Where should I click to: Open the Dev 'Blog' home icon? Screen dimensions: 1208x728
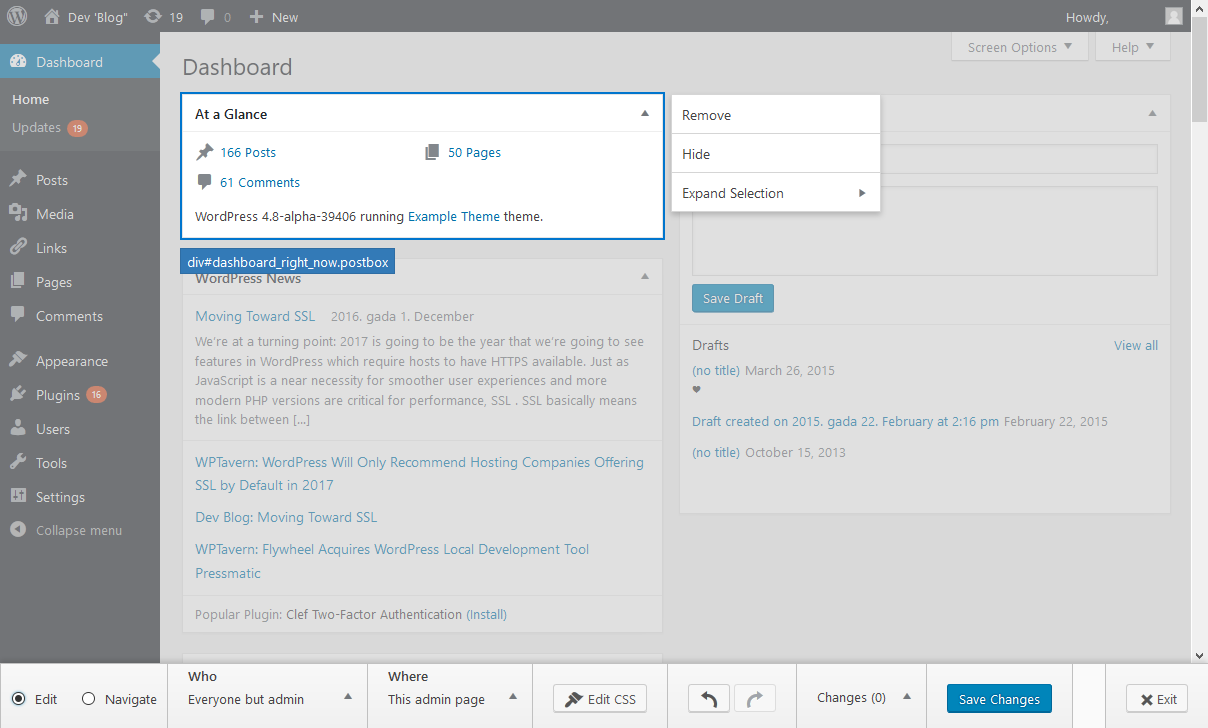pos(51,16)
